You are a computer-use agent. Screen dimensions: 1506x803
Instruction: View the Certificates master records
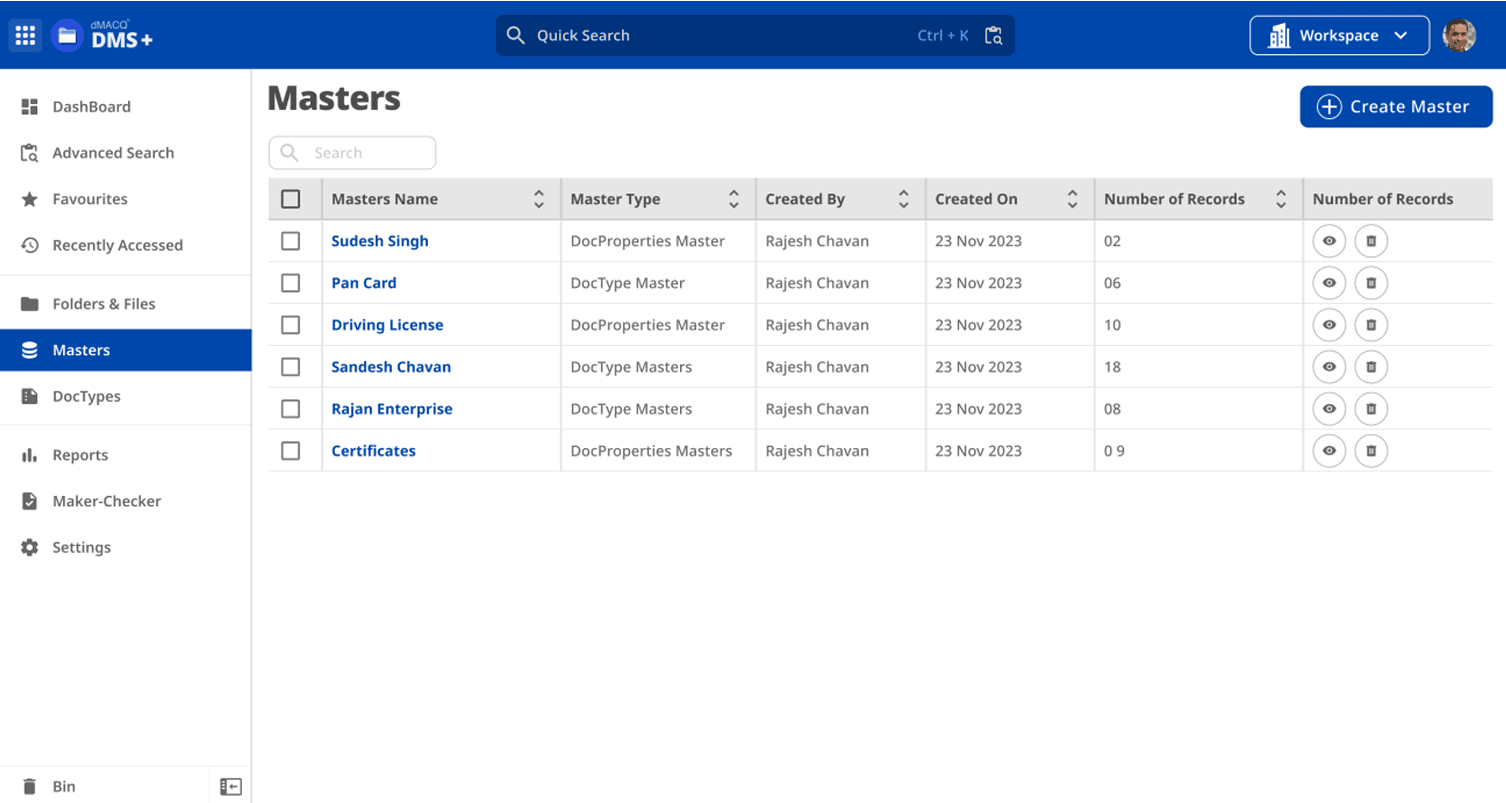tap(1329, 451)
